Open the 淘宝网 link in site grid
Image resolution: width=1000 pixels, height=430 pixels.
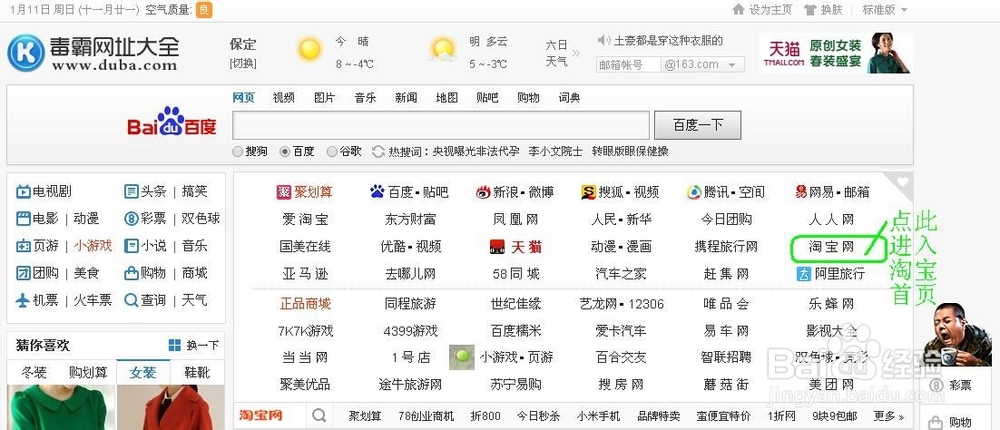(832, 247)
